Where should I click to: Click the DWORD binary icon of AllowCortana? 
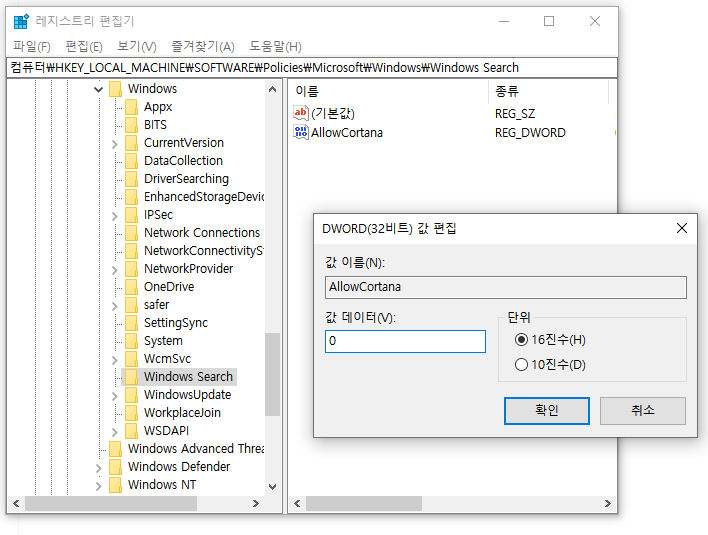301,132
